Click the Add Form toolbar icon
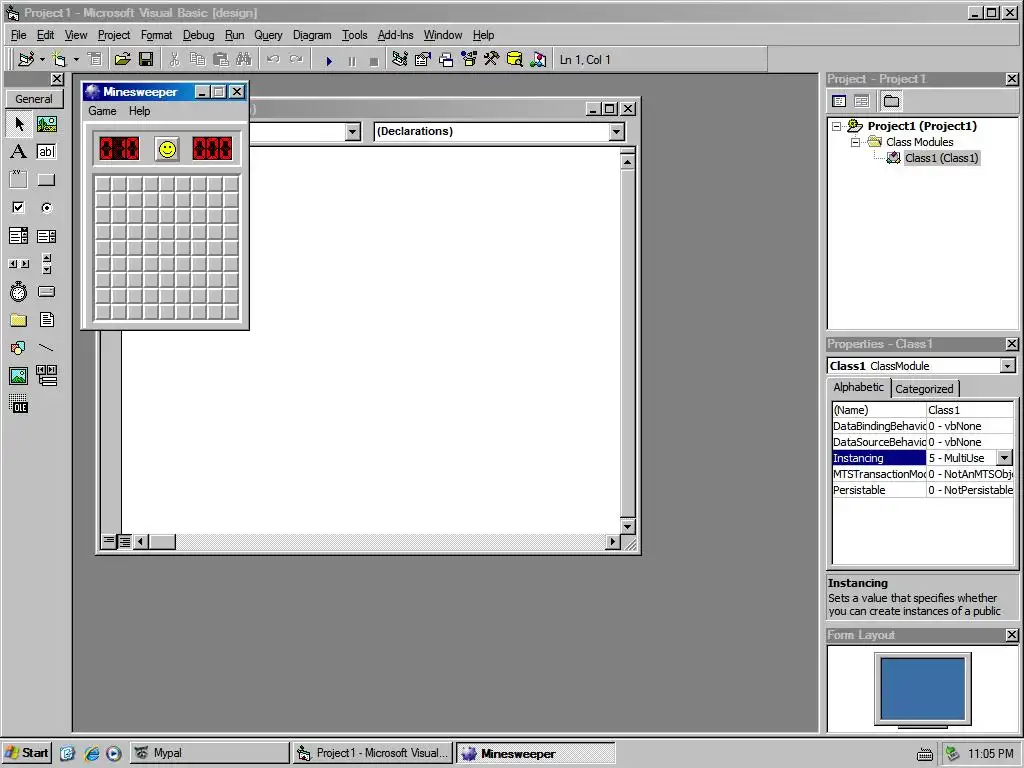 click(59, 59)
